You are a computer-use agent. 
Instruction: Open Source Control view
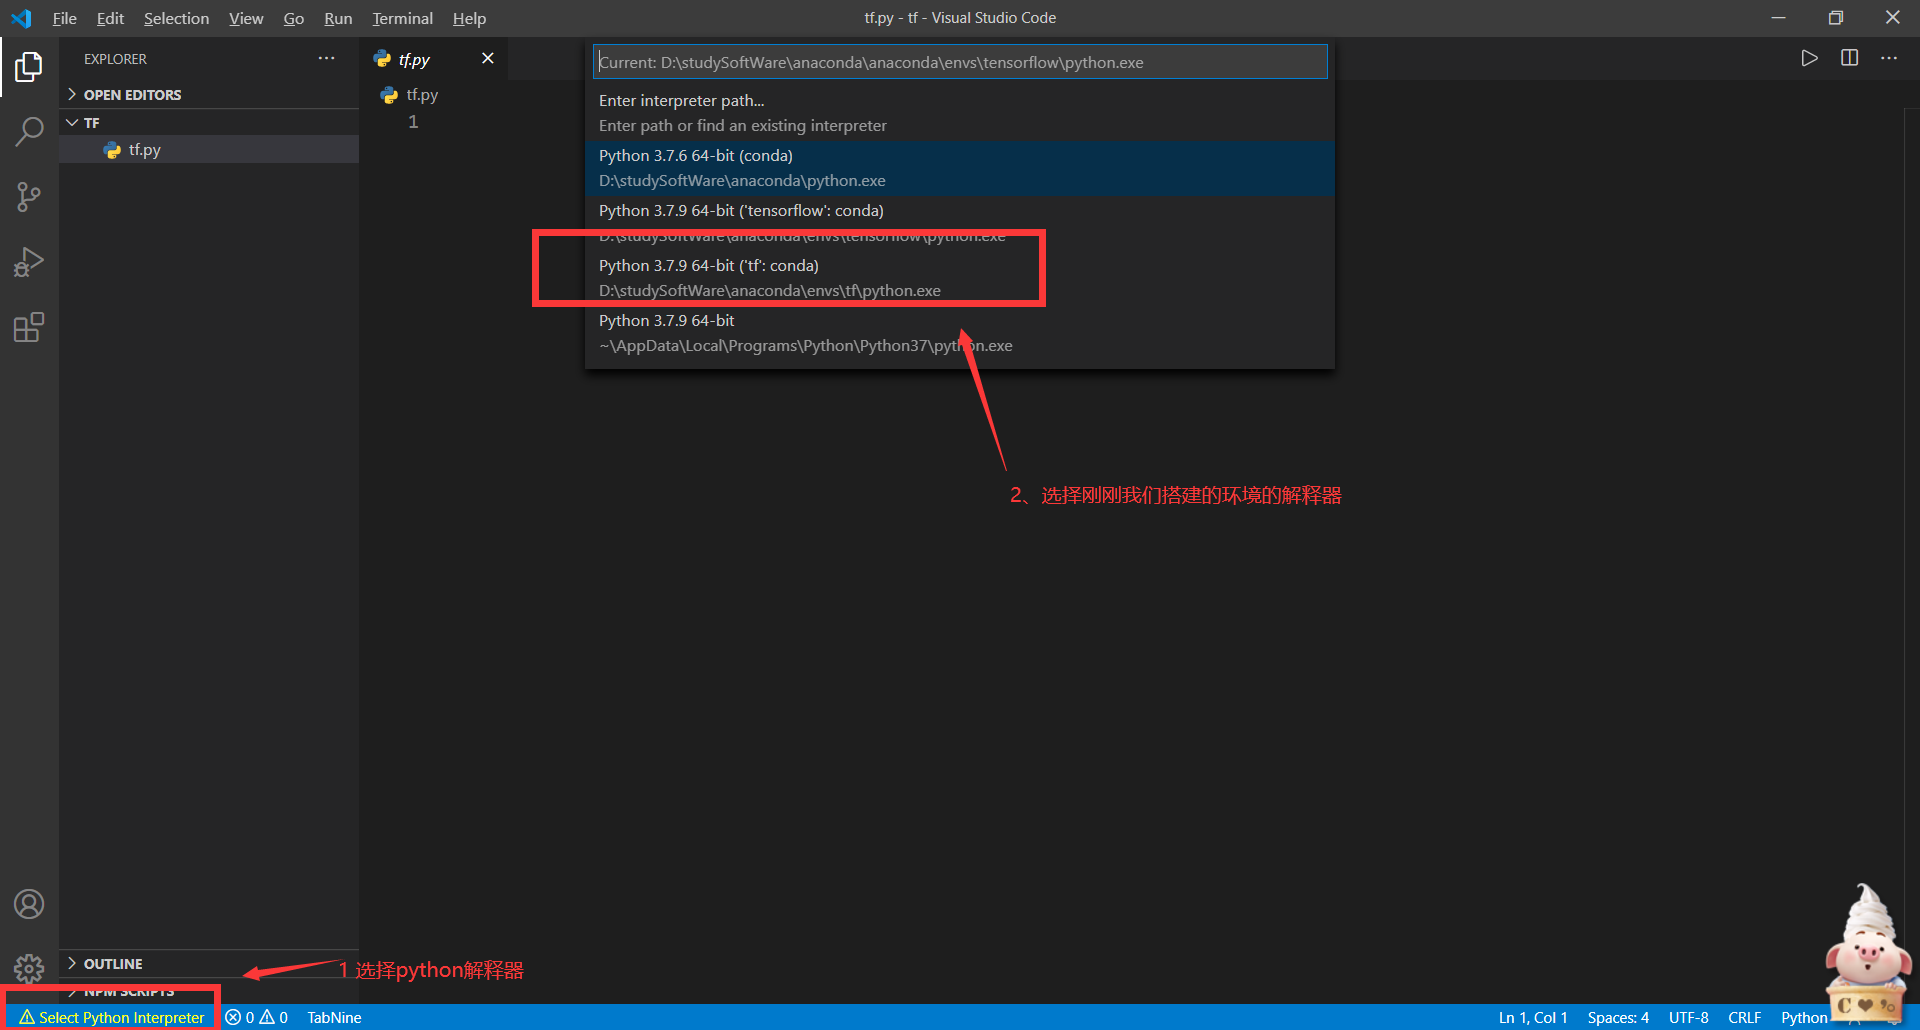point(29,196)
